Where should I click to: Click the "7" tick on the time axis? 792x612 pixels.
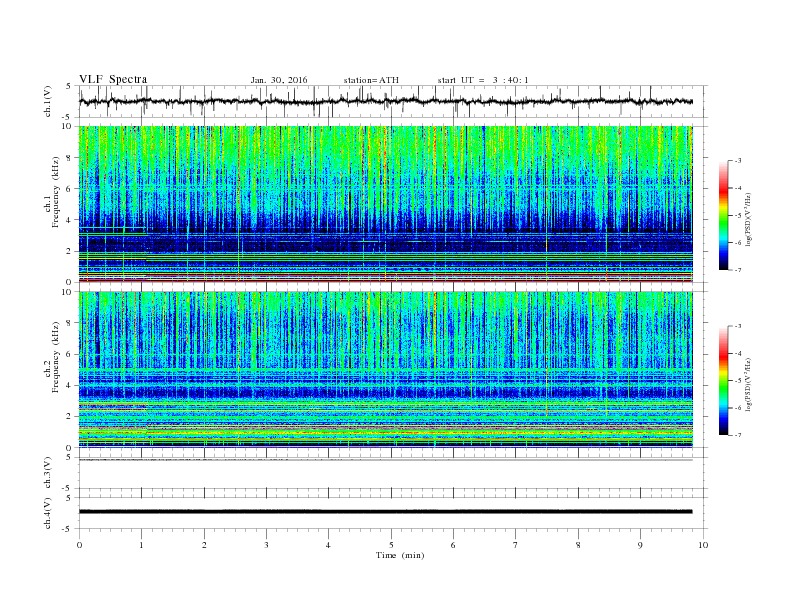tap(516, 545)
